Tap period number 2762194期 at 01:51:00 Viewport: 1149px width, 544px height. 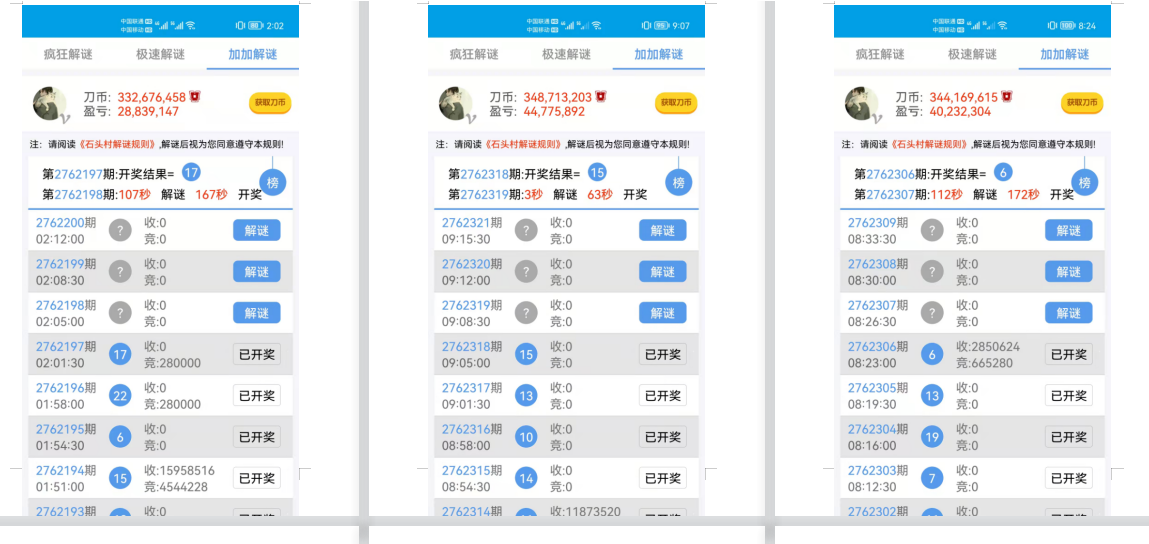point(67,471)
